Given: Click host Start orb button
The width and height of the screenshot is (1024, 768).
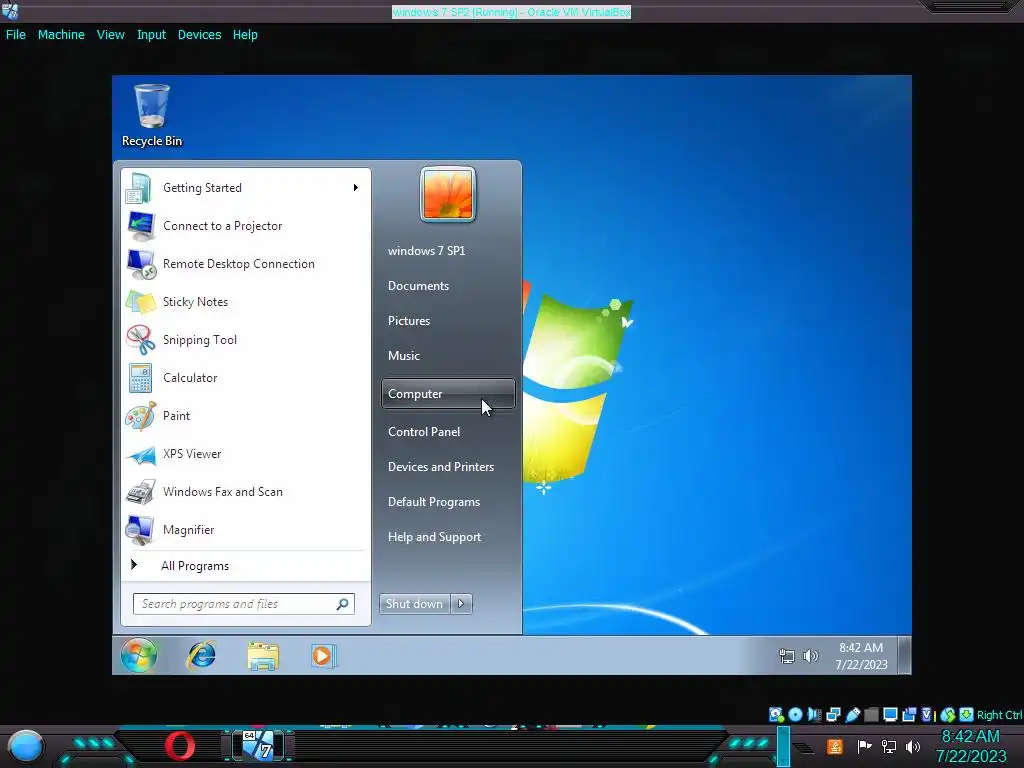Looking at the screenshot, I should click(26, 746).
